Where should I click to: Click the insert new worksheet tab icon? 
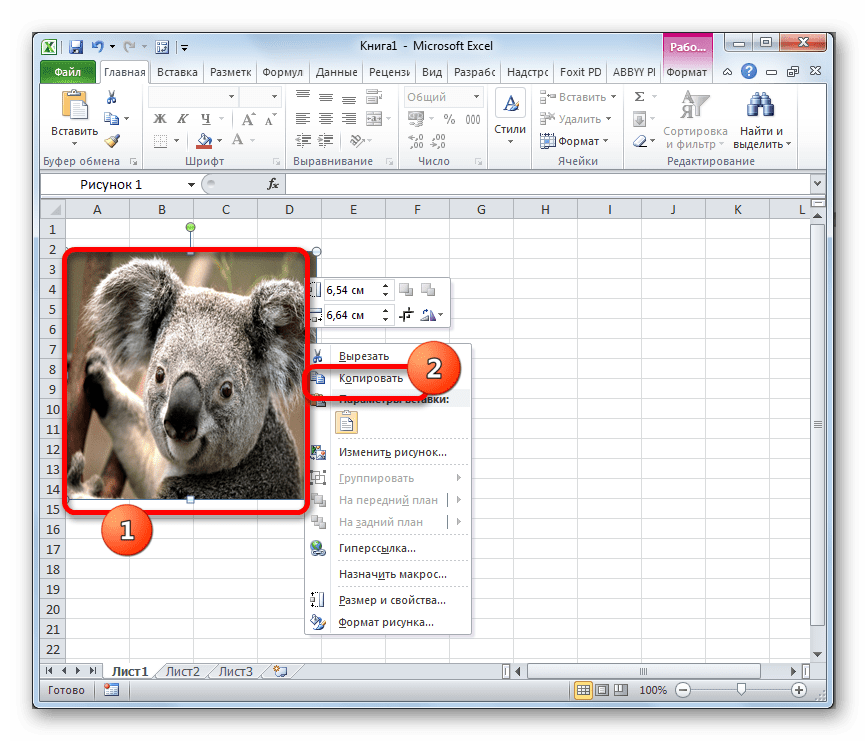point(280,671)
